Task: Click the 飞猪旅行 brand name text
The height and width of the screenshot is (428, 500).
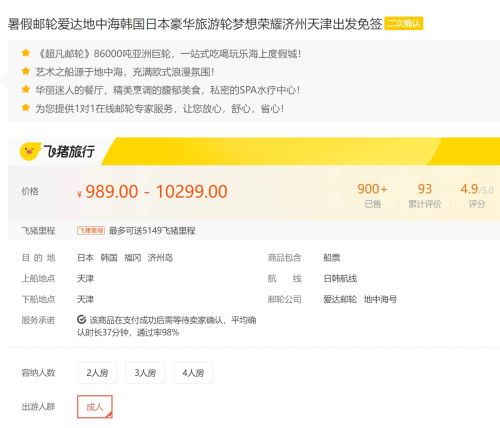Action: (x=69, y=152)
